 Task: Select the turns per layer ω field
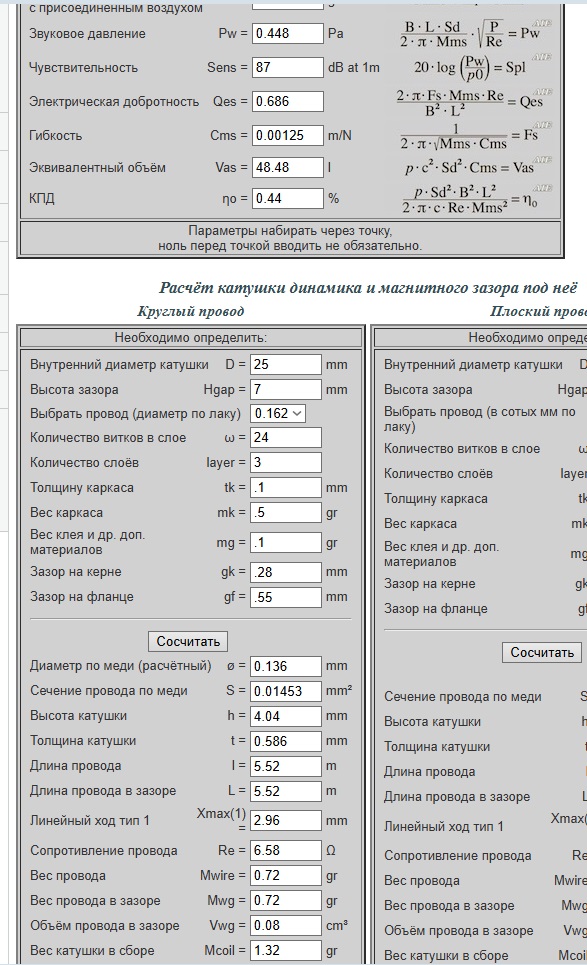pos(286,438)
